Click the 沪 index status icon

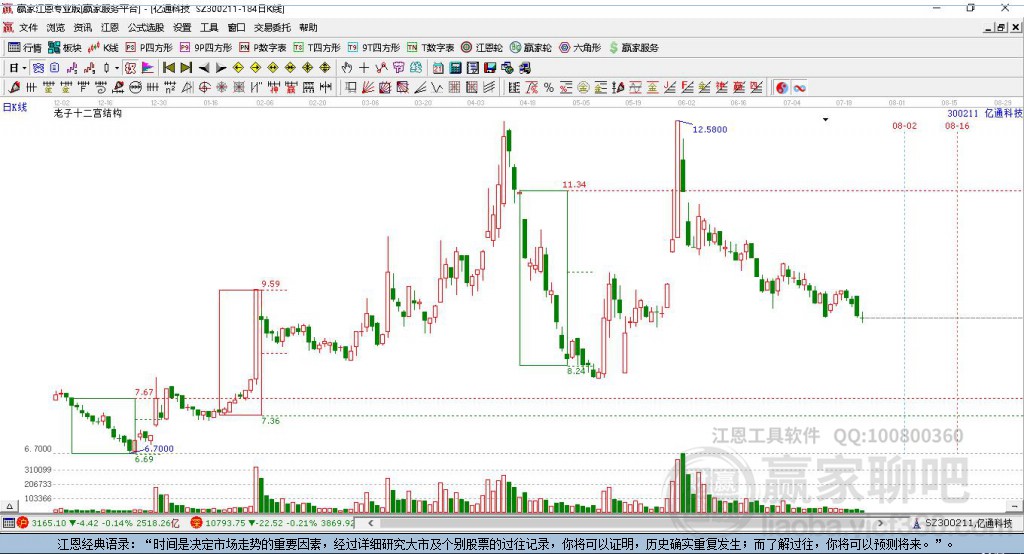[24, 523]
